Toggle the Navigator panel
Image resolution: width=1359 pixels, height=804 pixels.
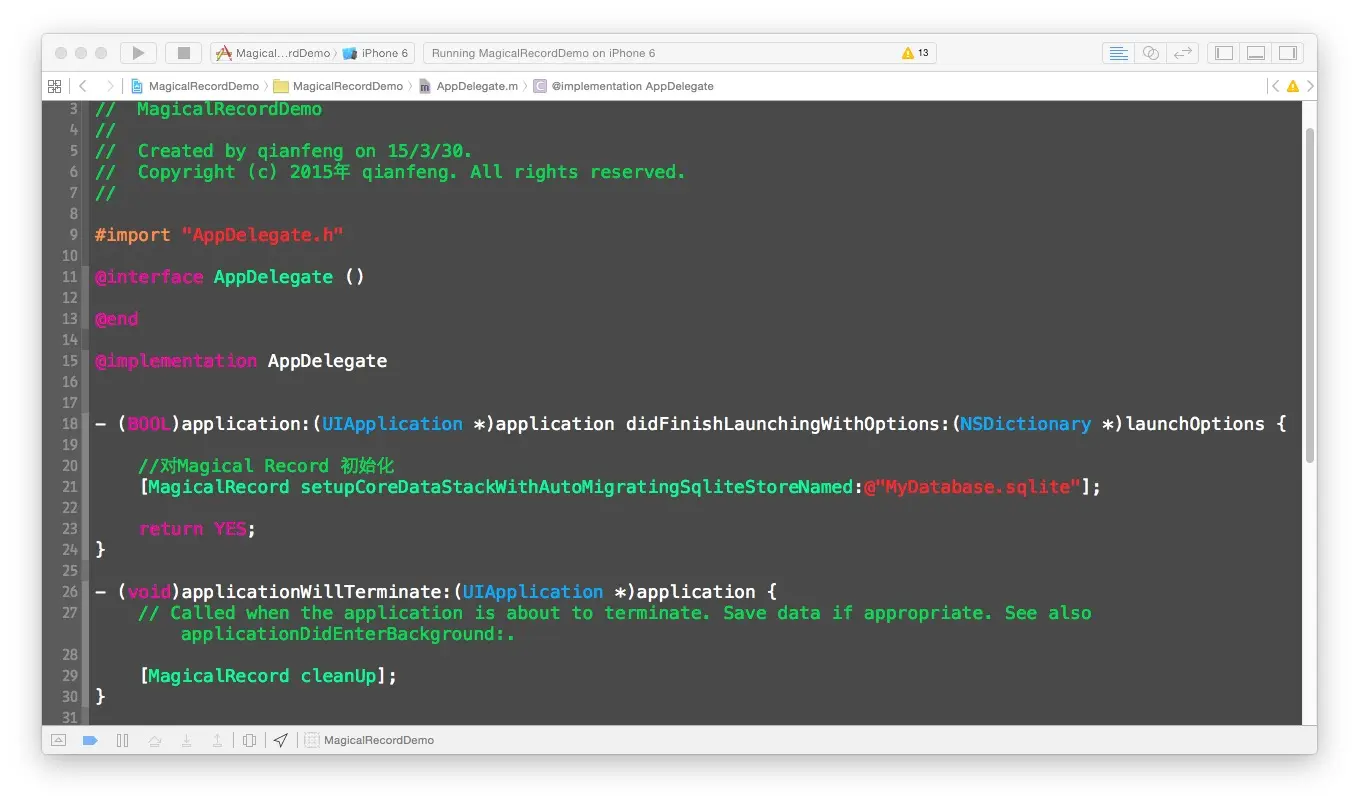1224,53
